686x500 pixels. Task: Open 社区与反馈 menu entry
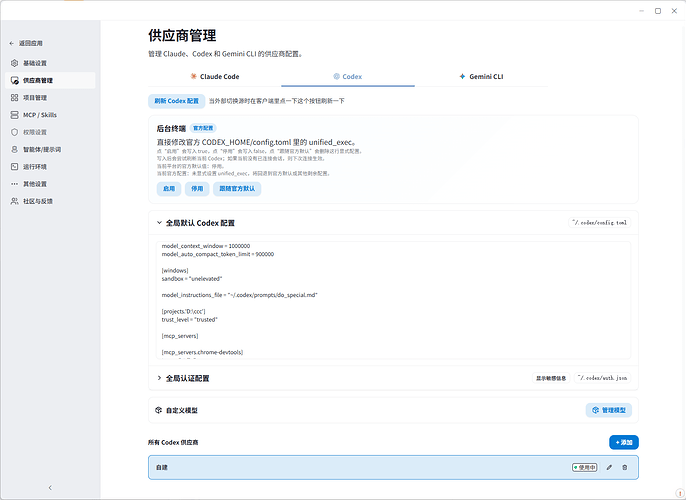click(x=50, y=201)
